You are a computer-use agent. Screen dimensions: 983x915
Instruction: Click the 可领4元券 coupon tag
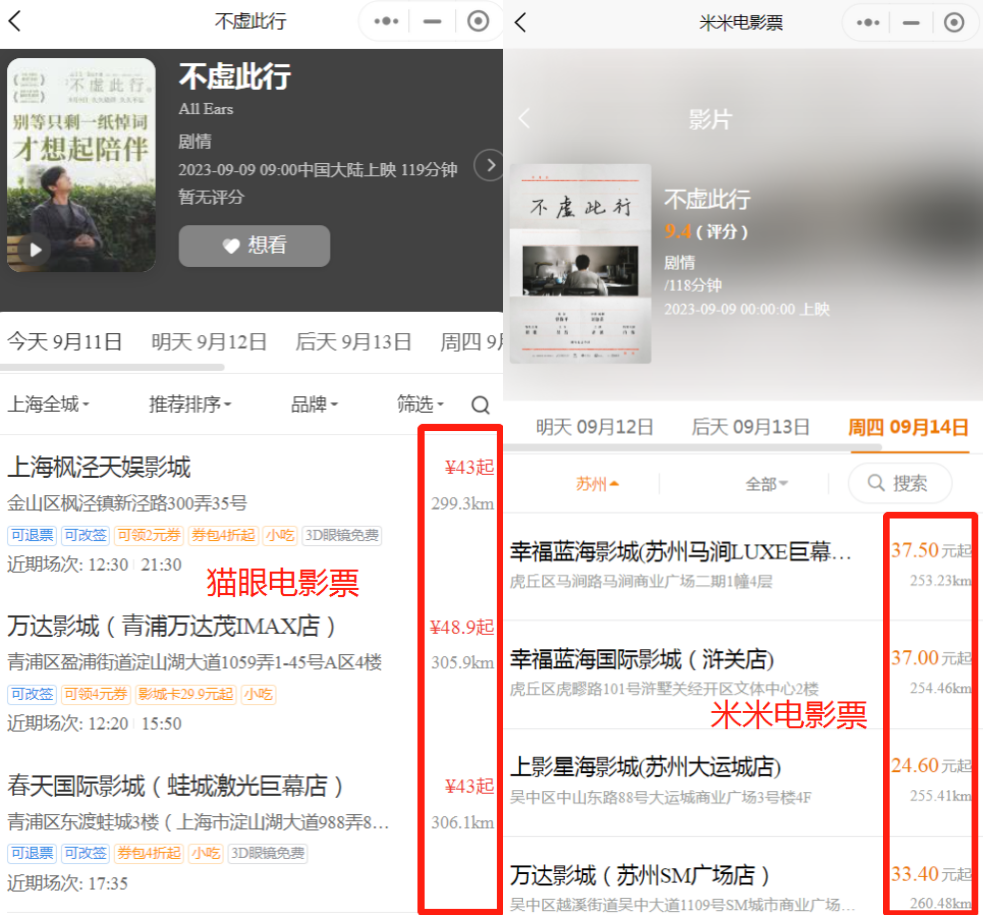click(95, 694)
